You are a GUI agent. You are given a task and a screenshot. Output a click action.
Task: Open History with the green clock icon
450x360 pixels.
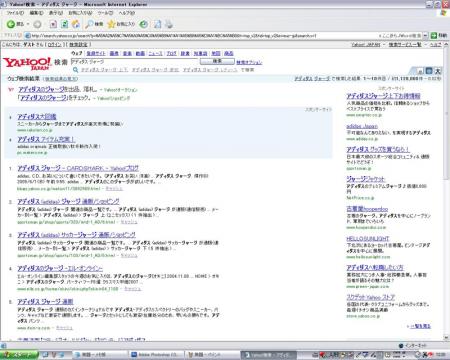coord(144,24)
